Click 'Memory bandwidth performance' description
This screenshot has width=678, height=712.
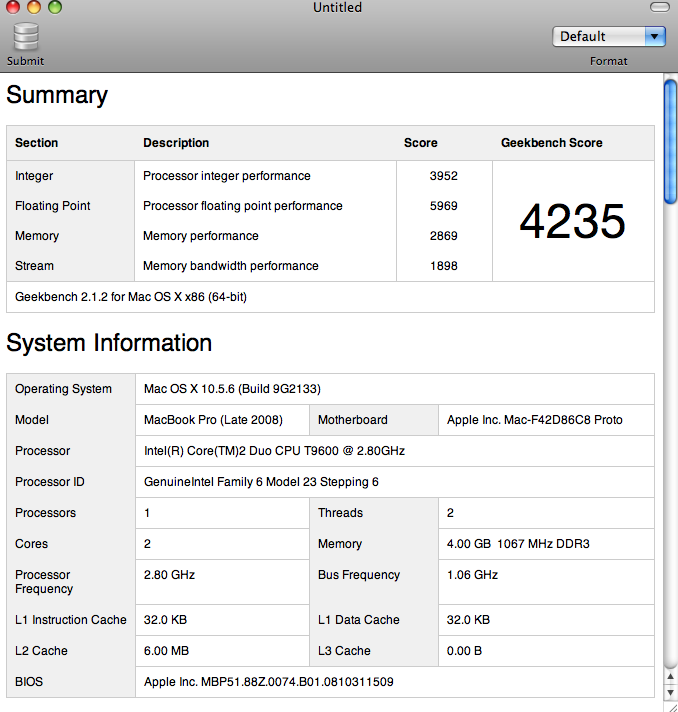click(231, 266)
